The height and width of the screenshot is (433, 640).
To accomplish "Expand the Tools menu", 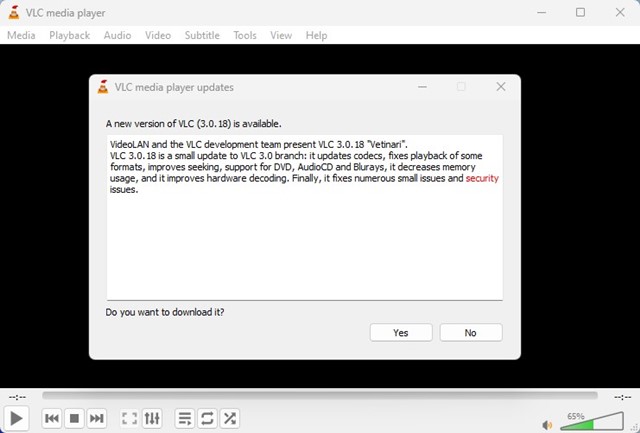I will tap(245, 35).
